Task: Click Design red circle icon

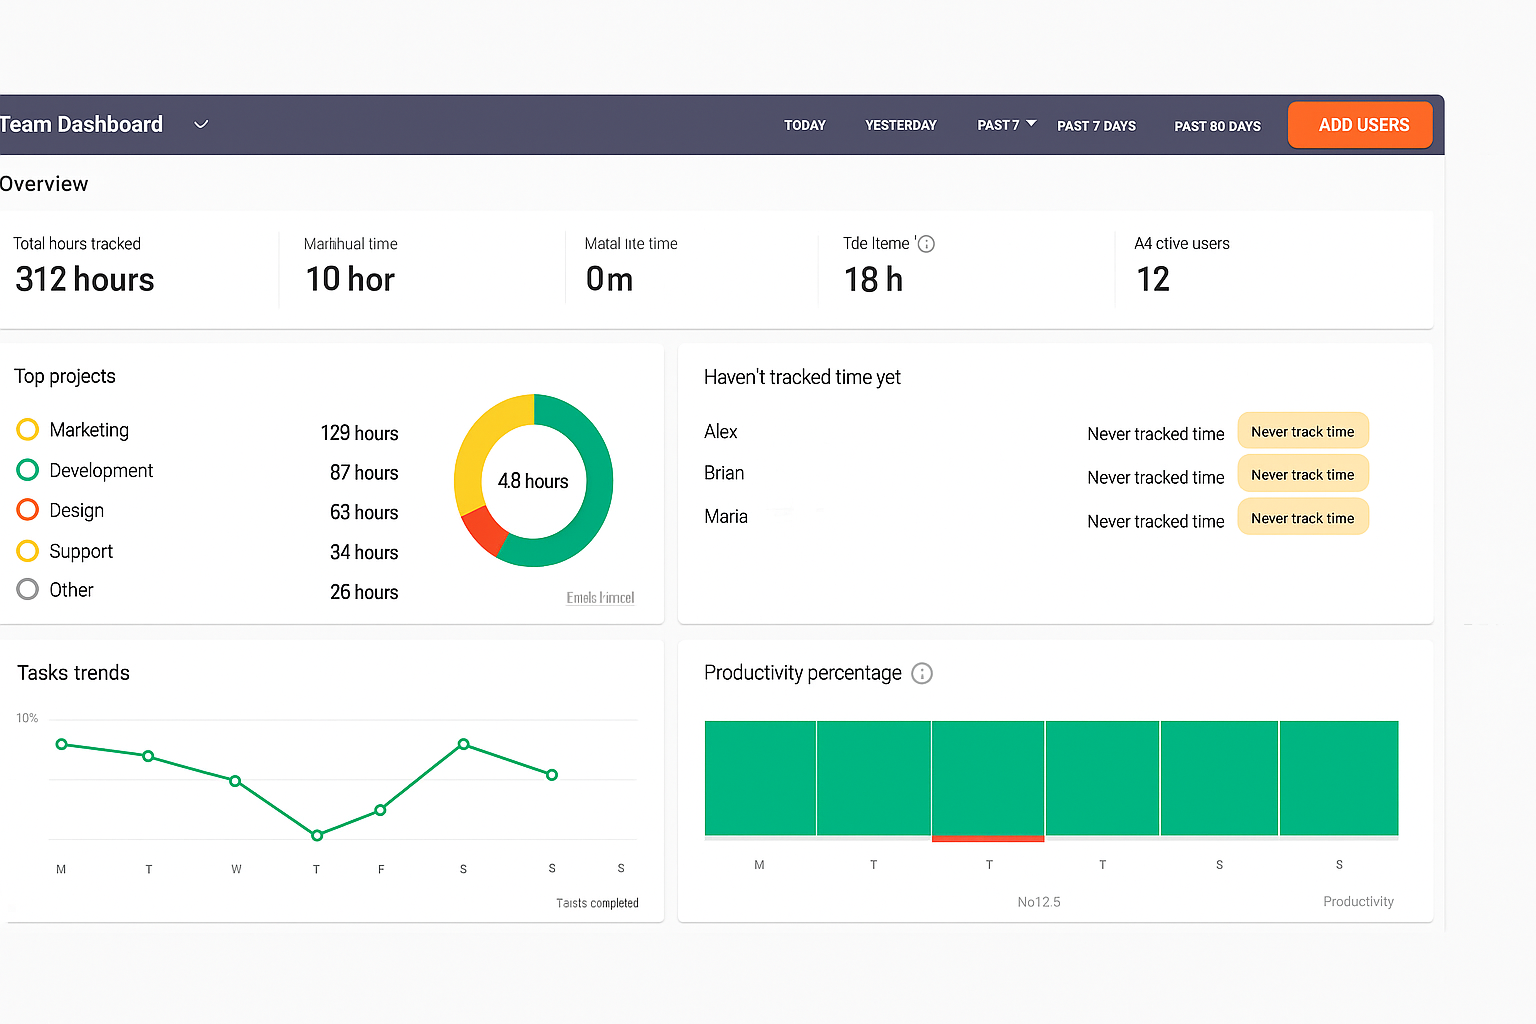Action: tap(28, 510)
